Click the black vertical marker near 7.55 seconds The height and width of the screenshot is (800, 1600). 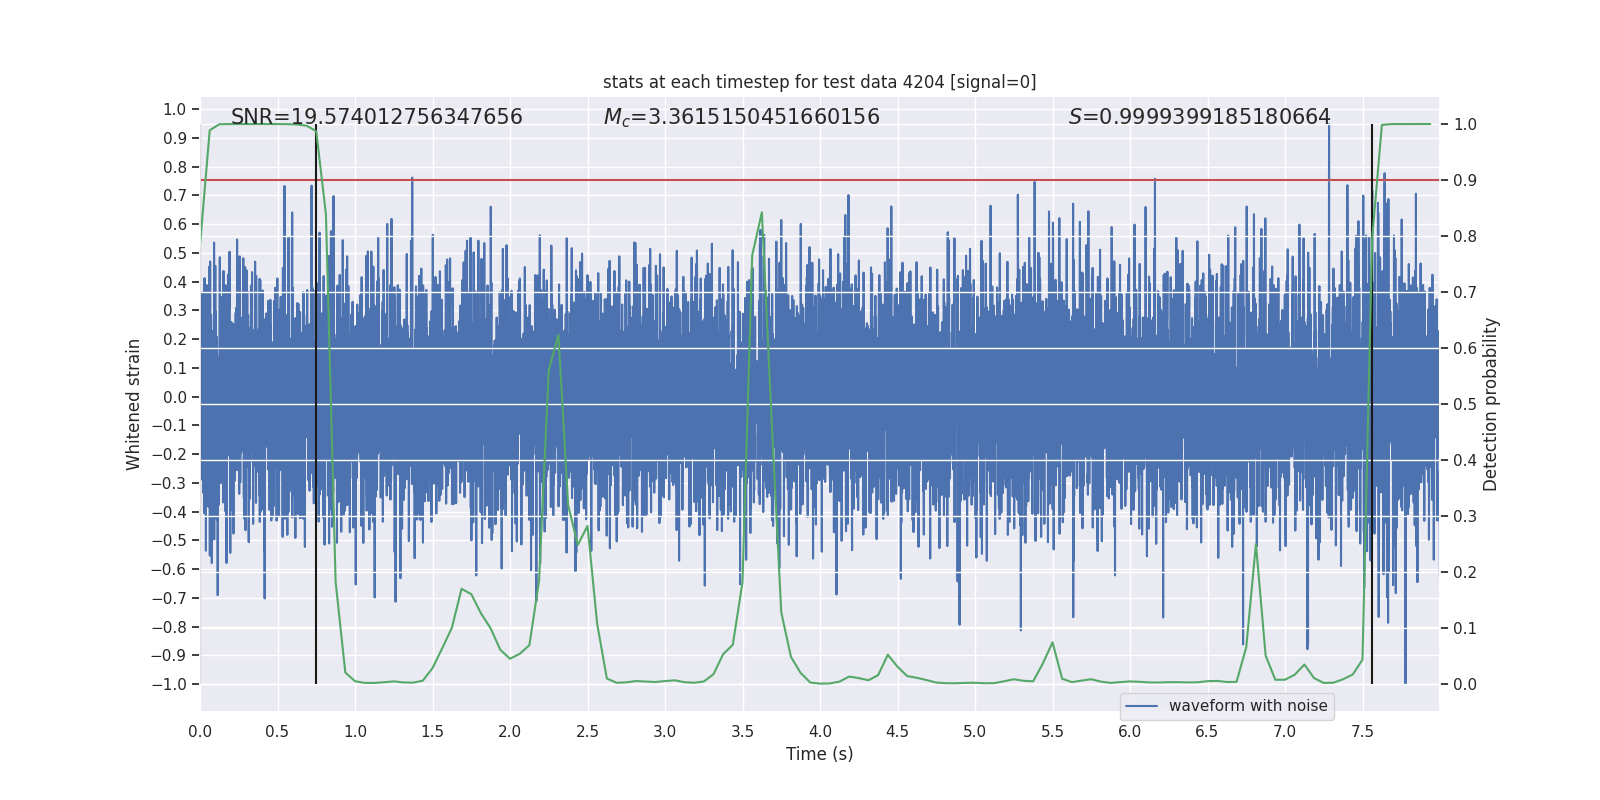coord(1372,404)
